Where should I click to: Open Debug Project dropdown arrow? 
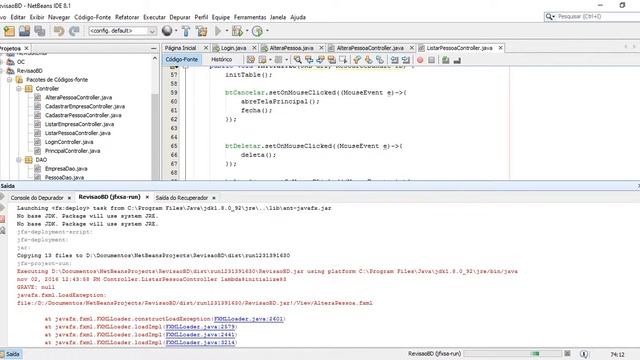pyautogui.click(x=247, y=31)
